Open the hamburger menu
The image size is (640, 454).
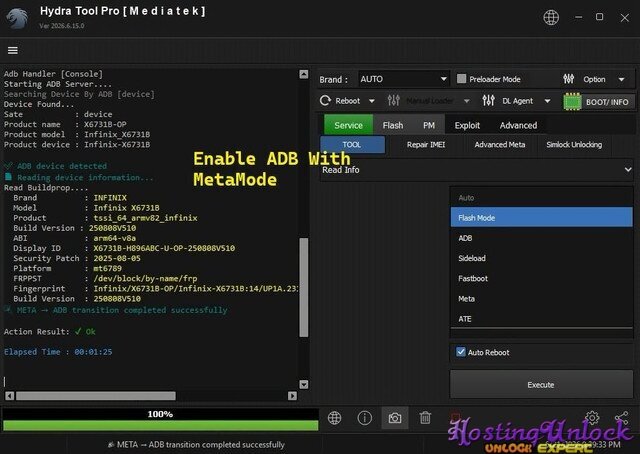[13, 50]
